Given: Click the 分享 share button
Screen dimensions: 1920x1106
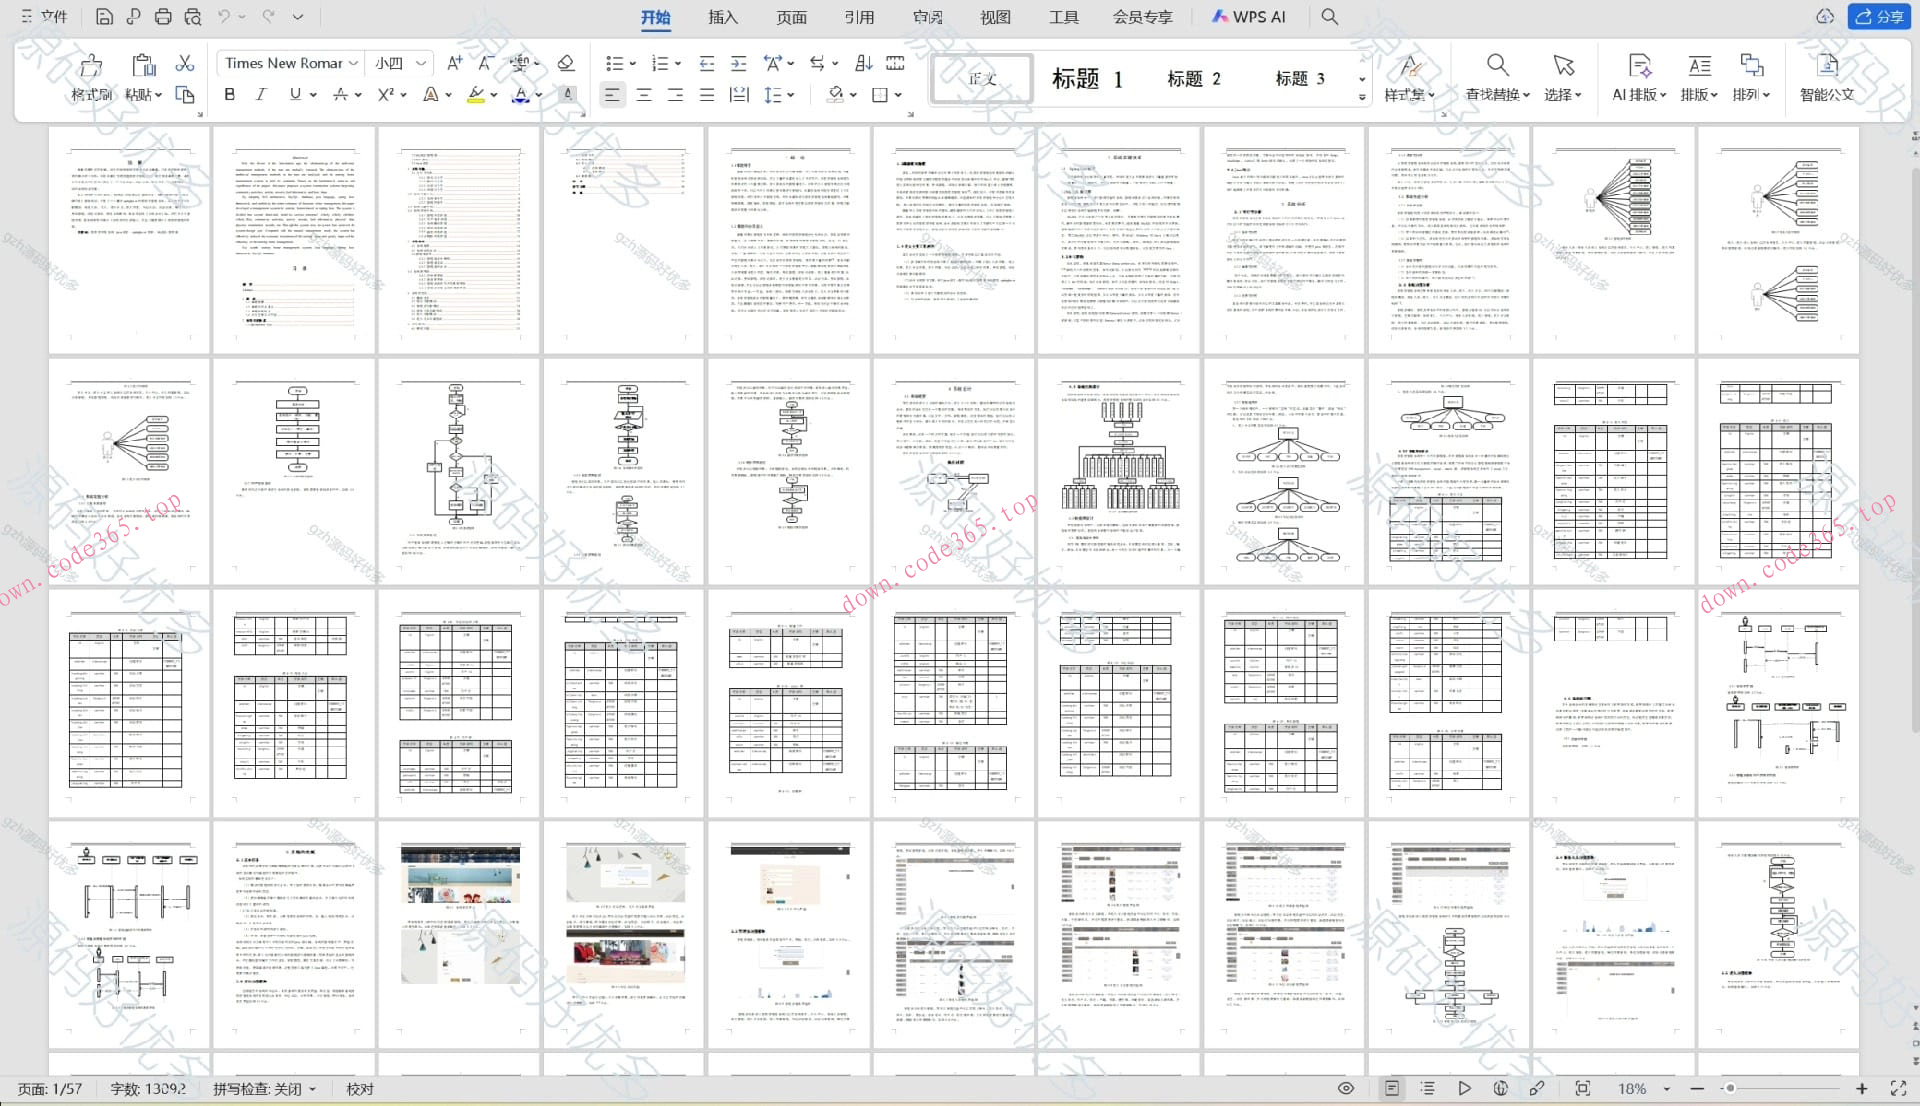Looking at the screenshot, I should click(1879, 17).
